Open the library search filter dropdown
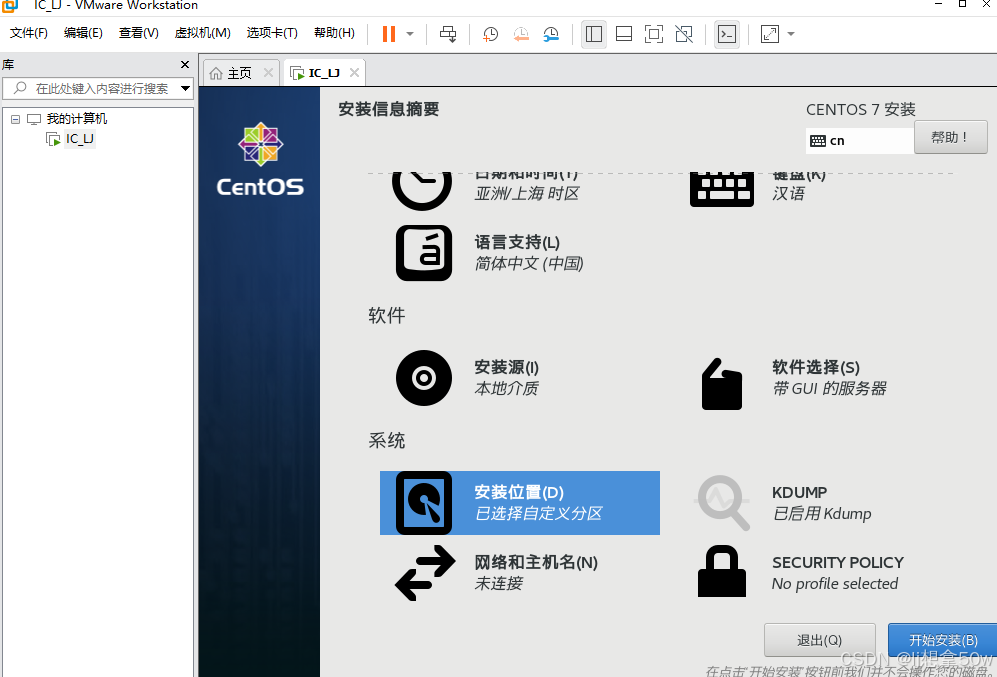This screenshot has height=677, width=997. [184, 88]
